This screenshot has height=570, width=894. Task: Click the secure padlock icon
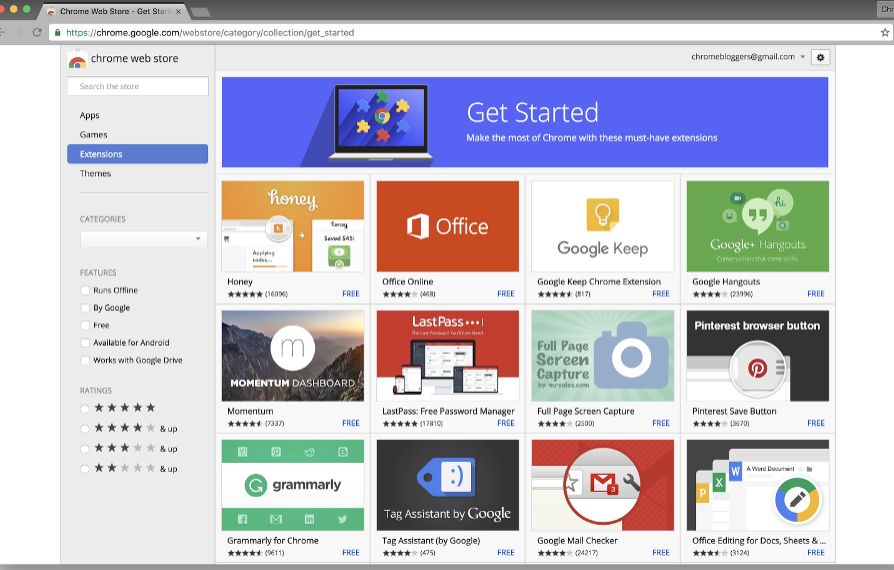pyautogui.click(x=57, y=32)
